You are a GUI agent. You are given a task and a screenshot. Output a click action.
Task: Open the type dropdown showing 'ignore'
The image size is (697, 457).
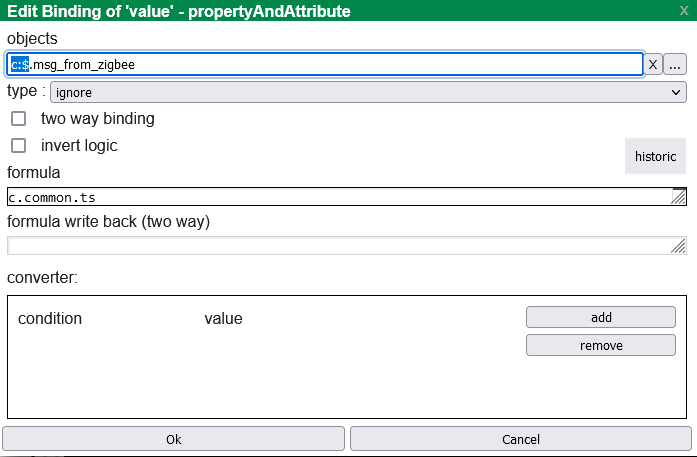click(x=368, y=92)
